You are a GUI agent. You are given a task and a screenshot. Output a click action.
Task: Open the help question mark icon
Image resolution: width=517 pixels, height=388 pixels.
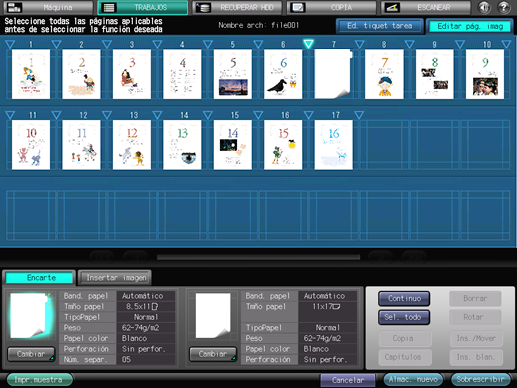pos(504,7)
